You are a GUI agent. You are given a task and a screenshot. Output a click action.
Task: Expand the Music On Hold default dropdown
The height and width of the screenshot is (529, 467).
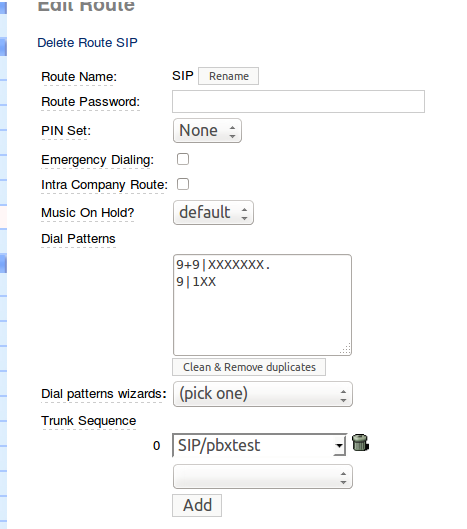[213, 213]
